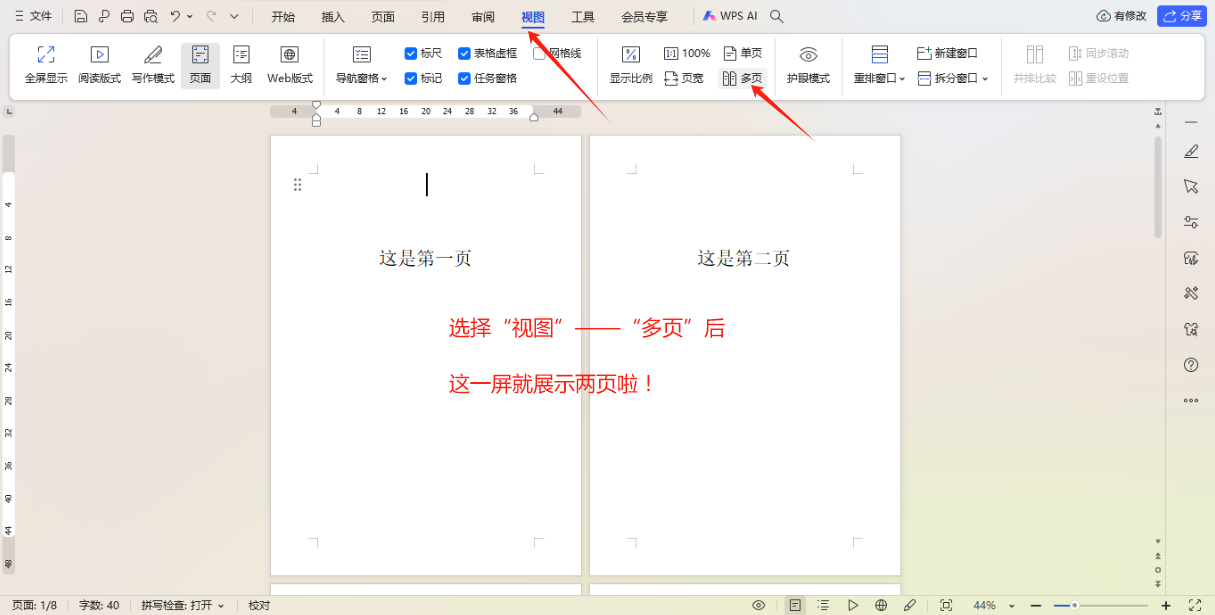Turn on 护眼模式 eye protection mode
This screenshot has width=1215, height=615.
pyautogui.click(x=808, y=65)
